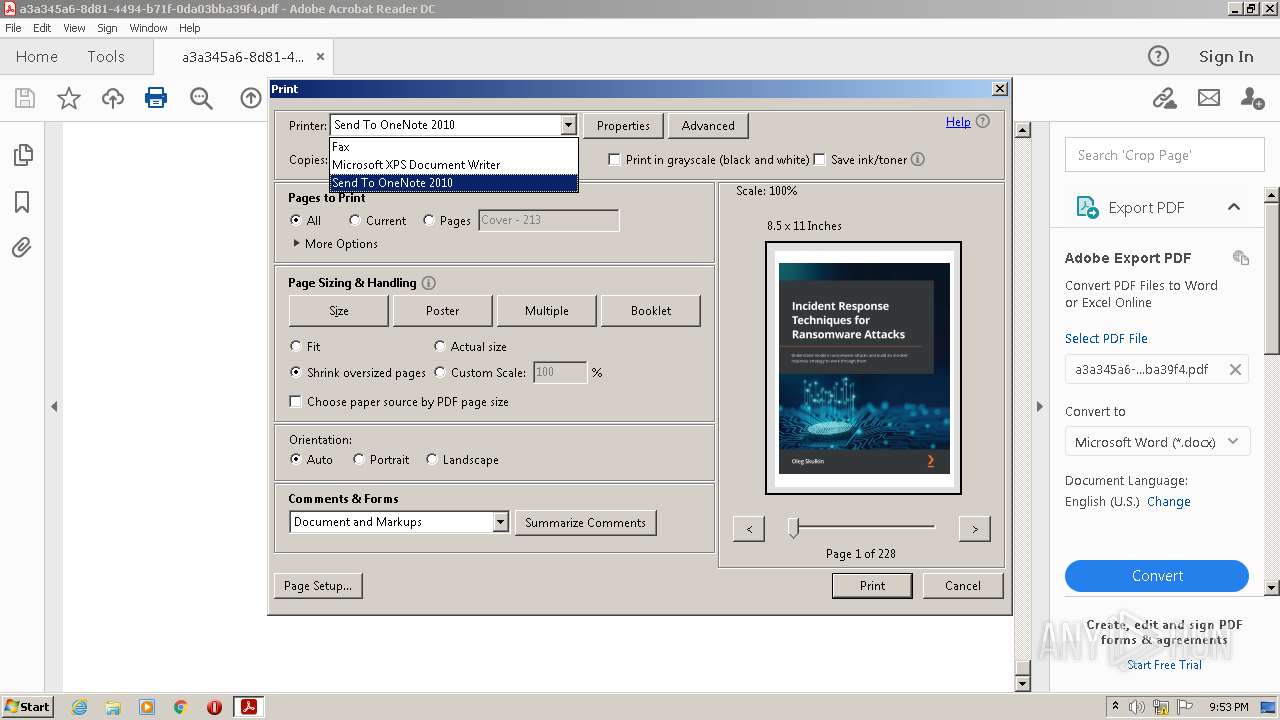
Task: Click the Advanced button
Action: point(708,126)
